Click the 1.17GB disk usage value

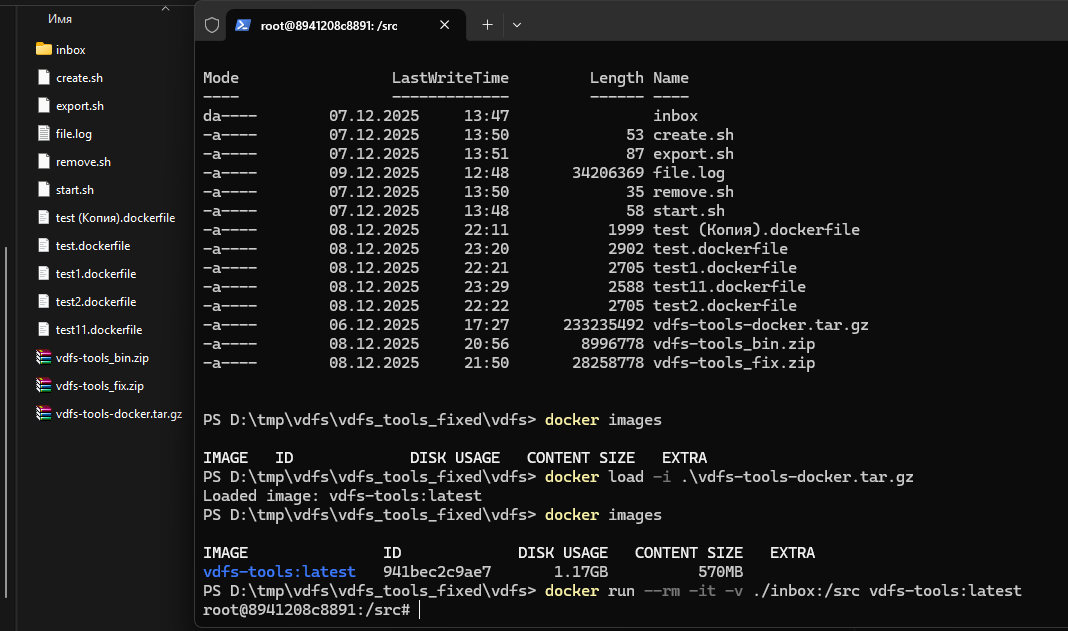click(x=580, y=572)
